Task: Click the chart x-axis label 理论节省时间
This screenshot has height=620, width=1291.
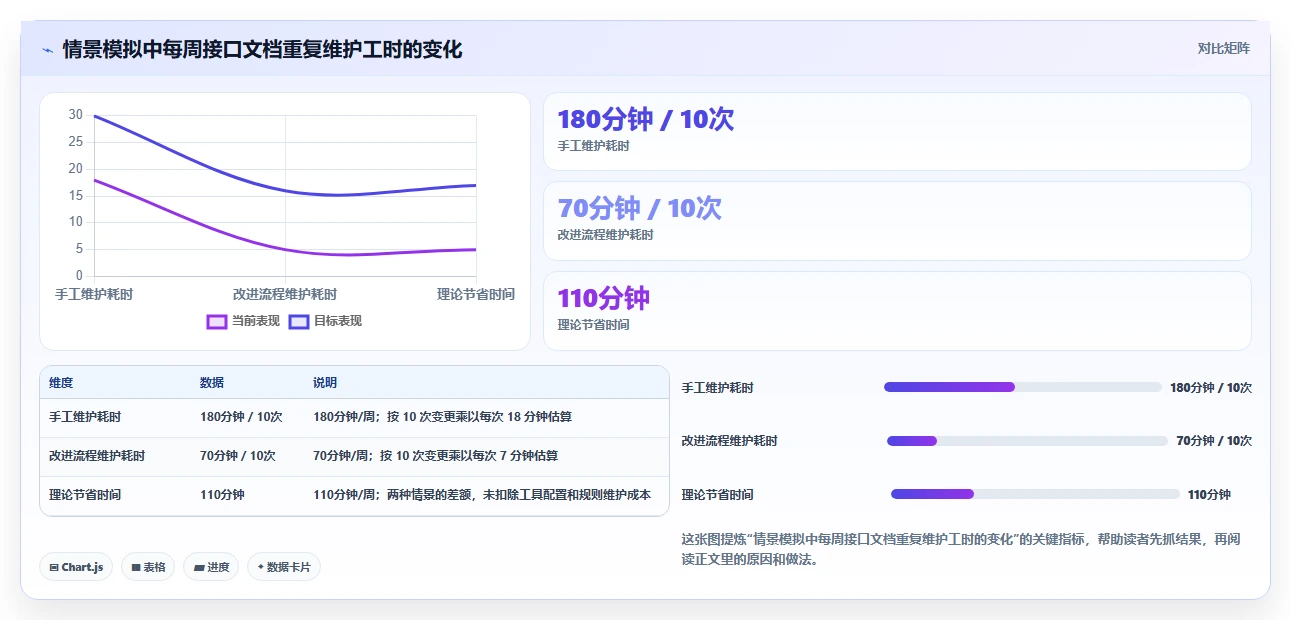Action: [x=476, y=294]
